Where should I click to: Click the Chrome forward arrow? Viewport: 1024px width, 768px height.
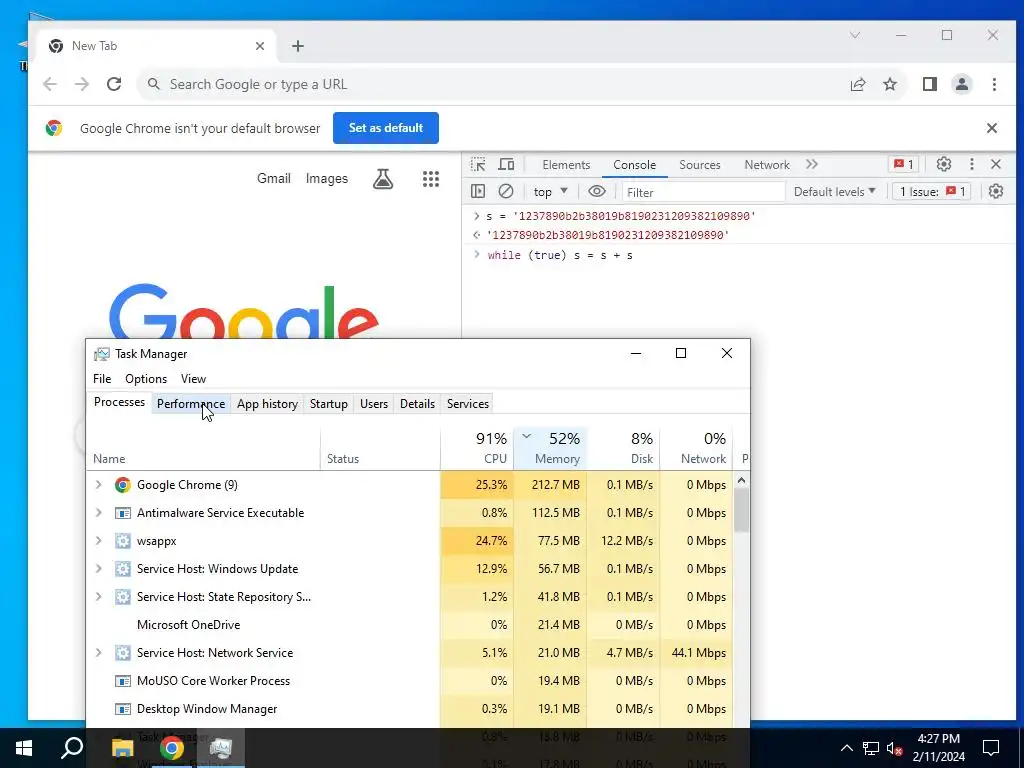pos(82,84)
